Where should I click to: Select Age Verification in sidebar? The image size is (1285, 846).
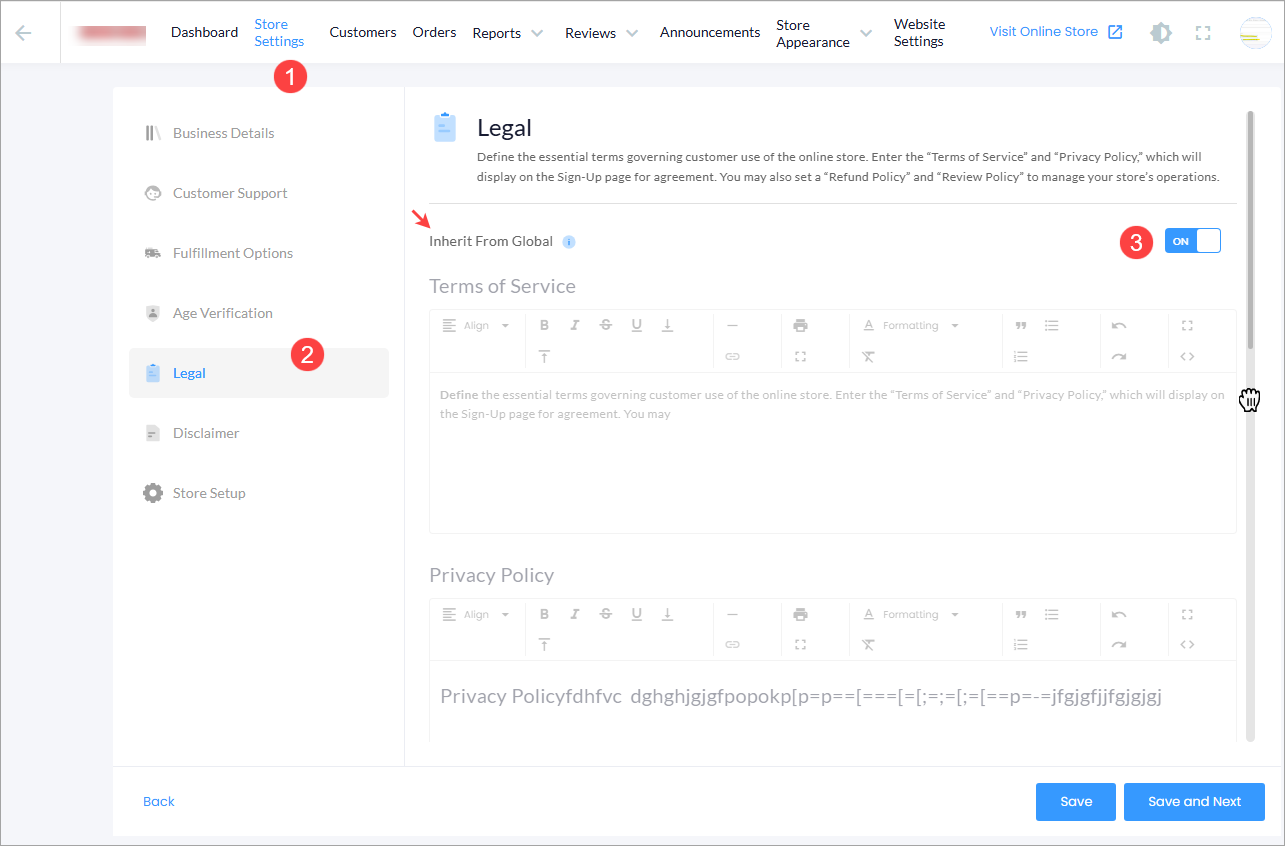[259, 313]
